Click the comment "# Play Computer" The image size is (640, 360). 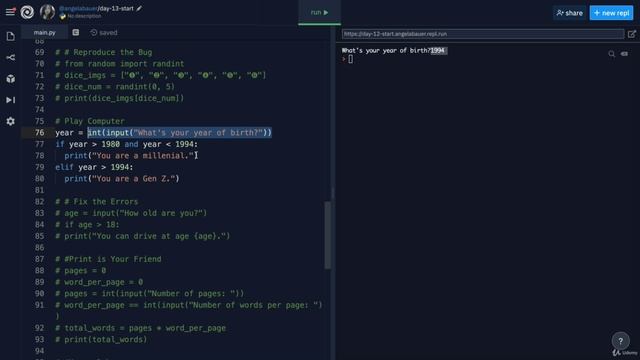point(90,121)
